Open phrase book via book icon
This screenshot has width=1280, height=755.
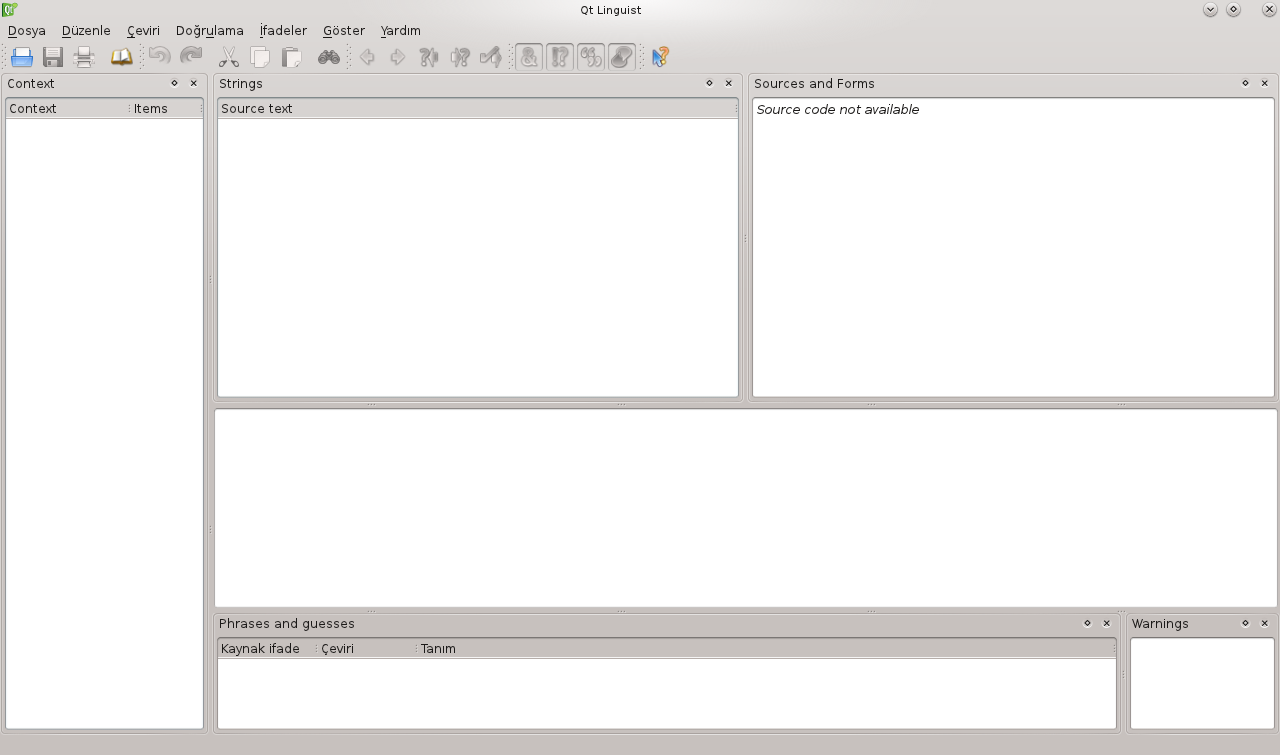[121, 57]
